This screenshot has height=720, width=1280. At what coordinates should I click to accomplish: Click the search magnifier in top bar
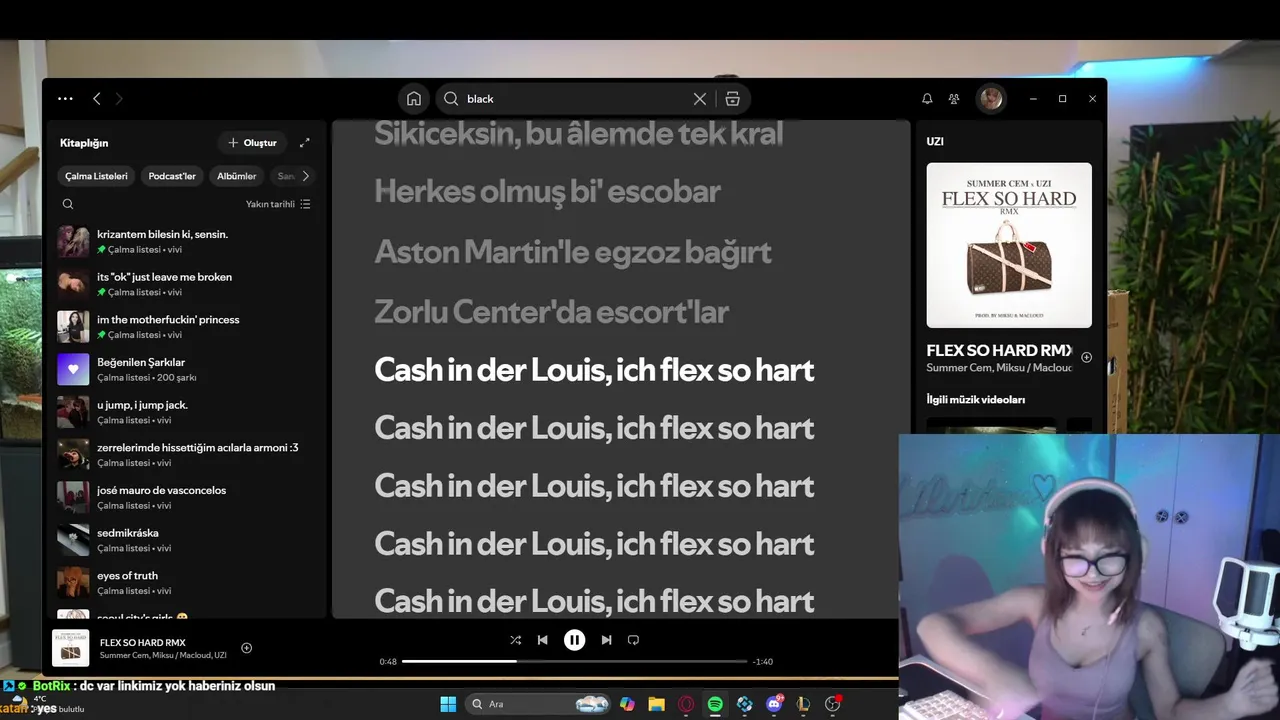click(x=451, y=99)
